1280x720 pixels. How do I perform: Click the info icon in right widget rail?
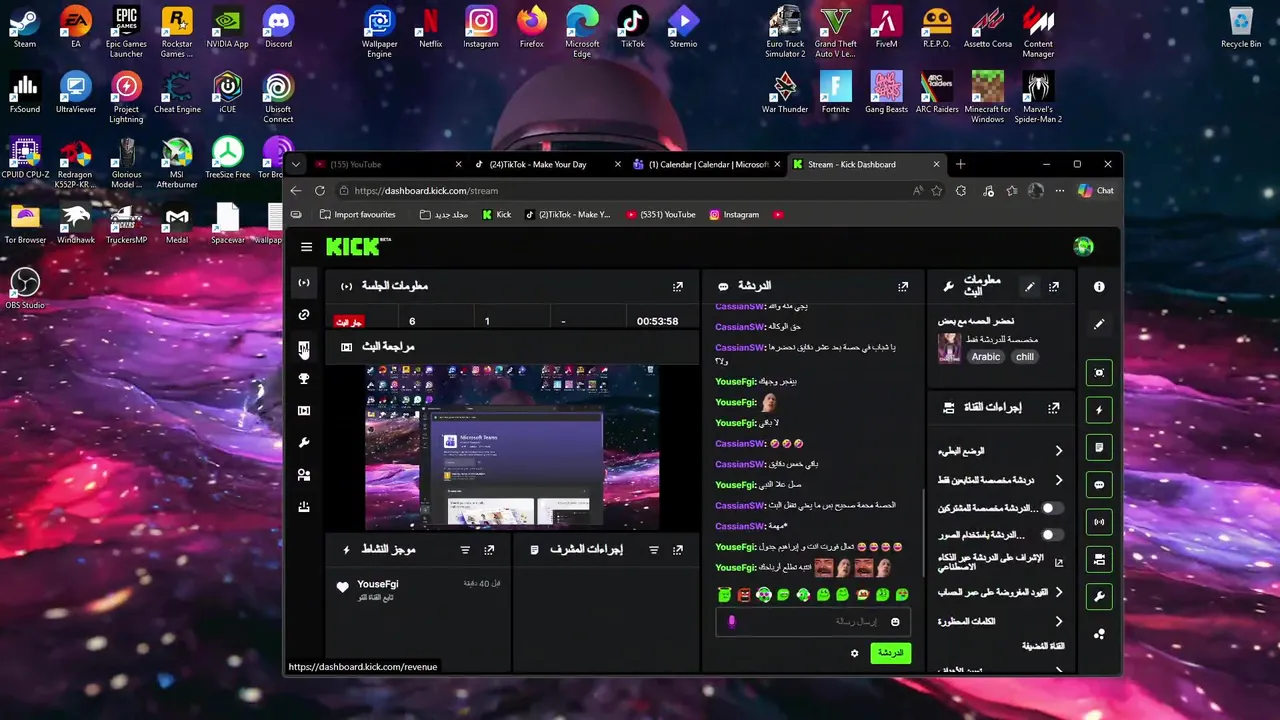pos(1099,287)
